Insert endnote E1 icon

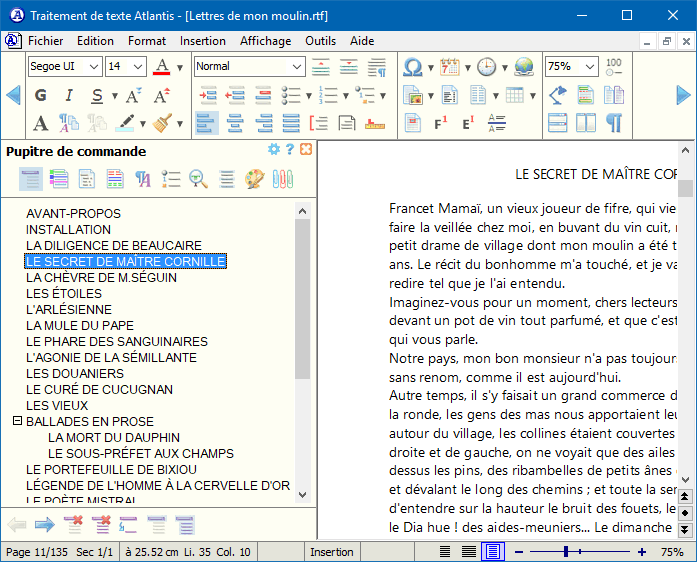point(469,123)
